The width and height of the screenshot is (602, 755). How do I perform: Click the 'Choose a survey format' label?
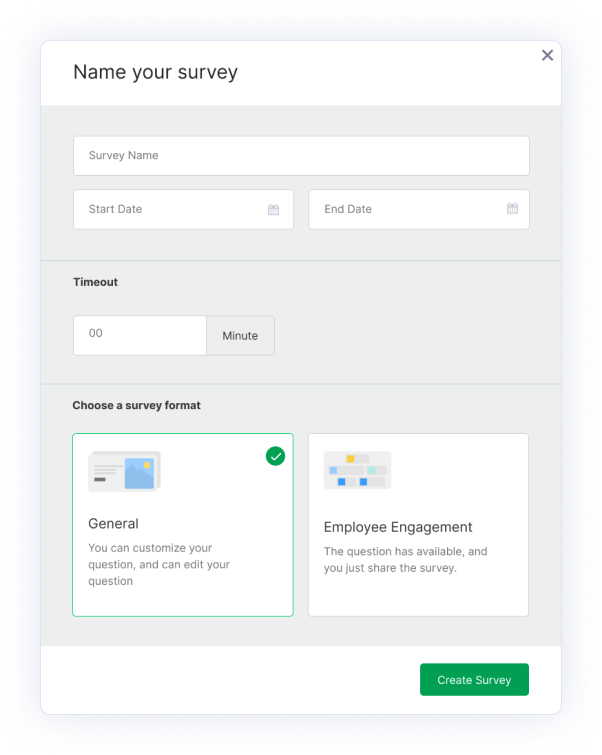point(136,405)
